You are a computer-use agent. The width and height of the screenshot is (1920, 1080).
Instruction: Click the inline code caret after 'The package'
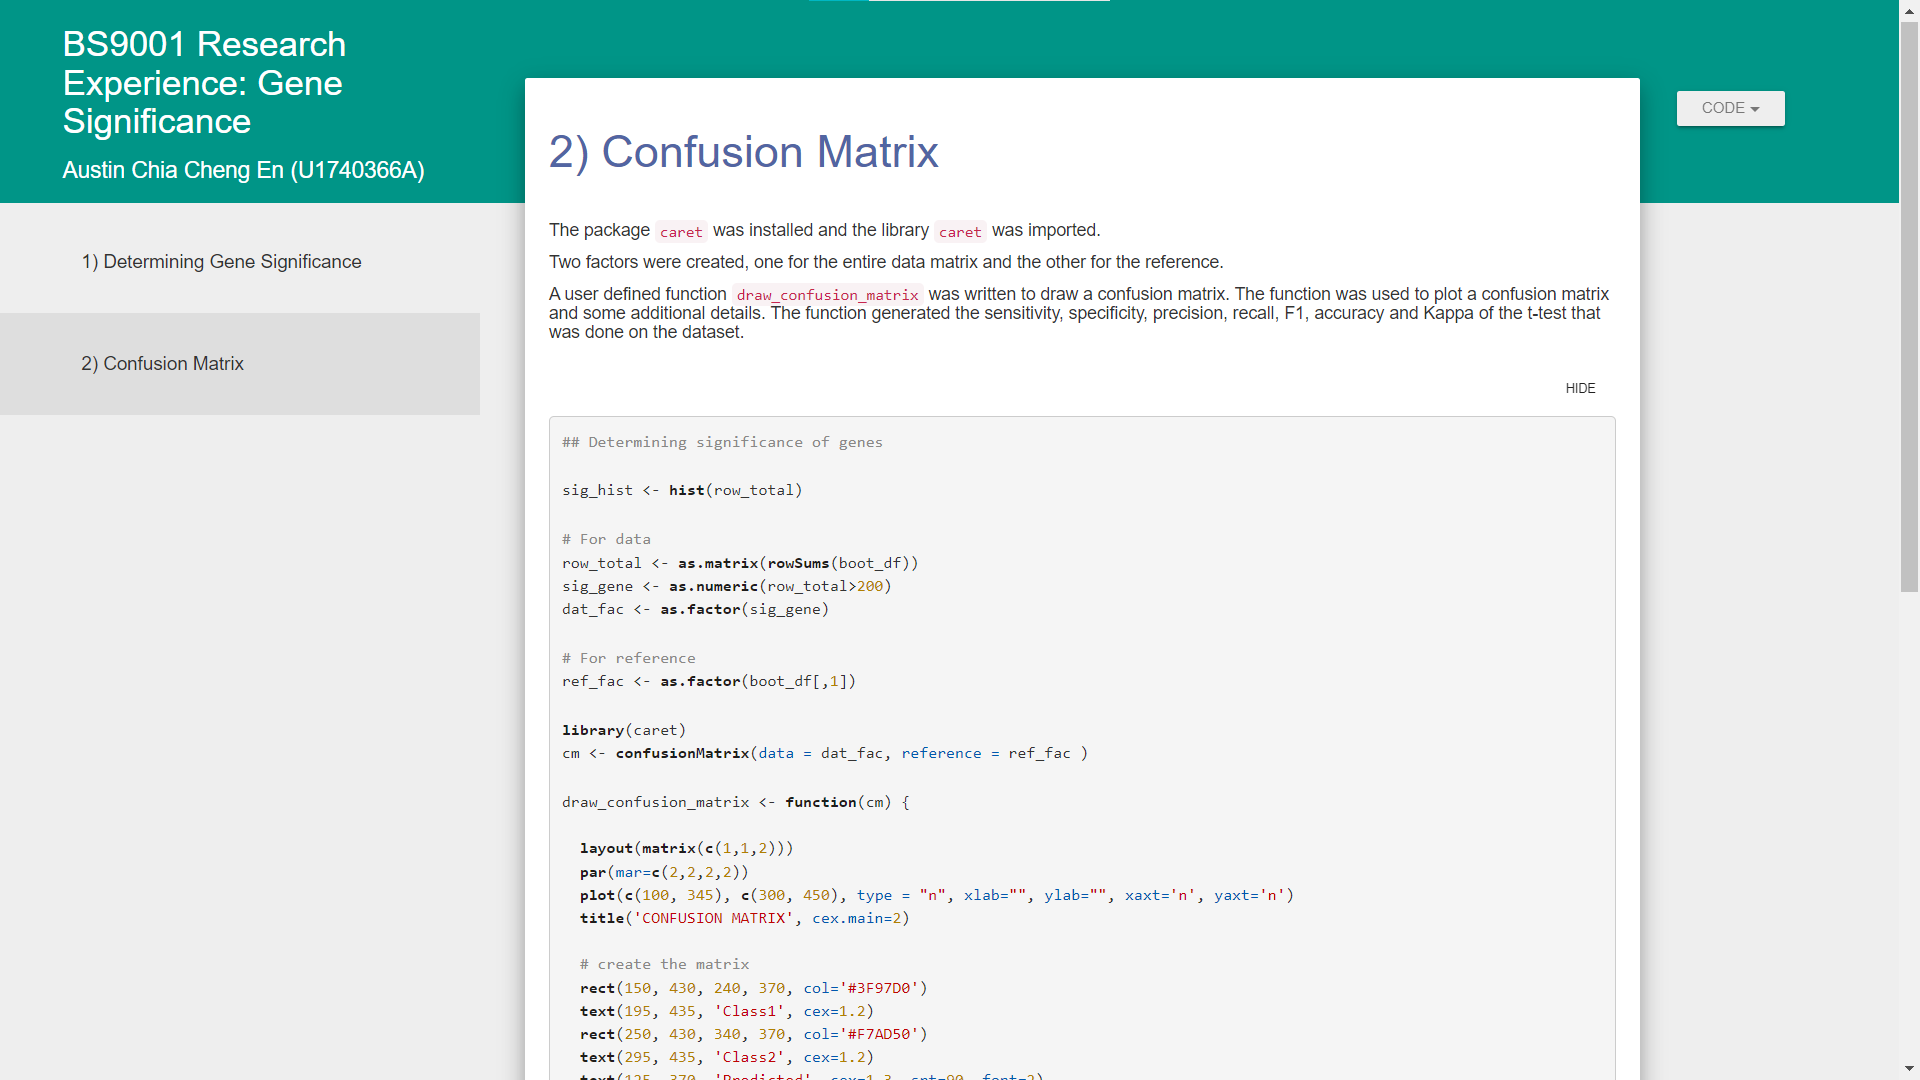click(681, 231)
